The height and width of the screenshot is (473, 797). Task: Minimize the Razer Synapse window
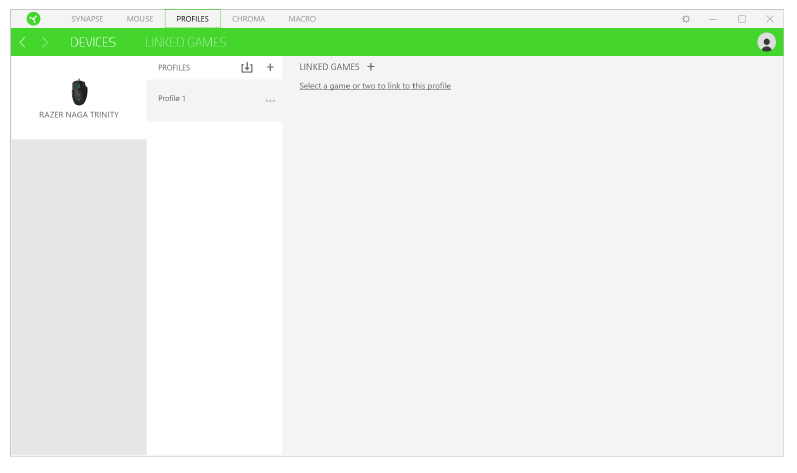click(x=713, y=19)
